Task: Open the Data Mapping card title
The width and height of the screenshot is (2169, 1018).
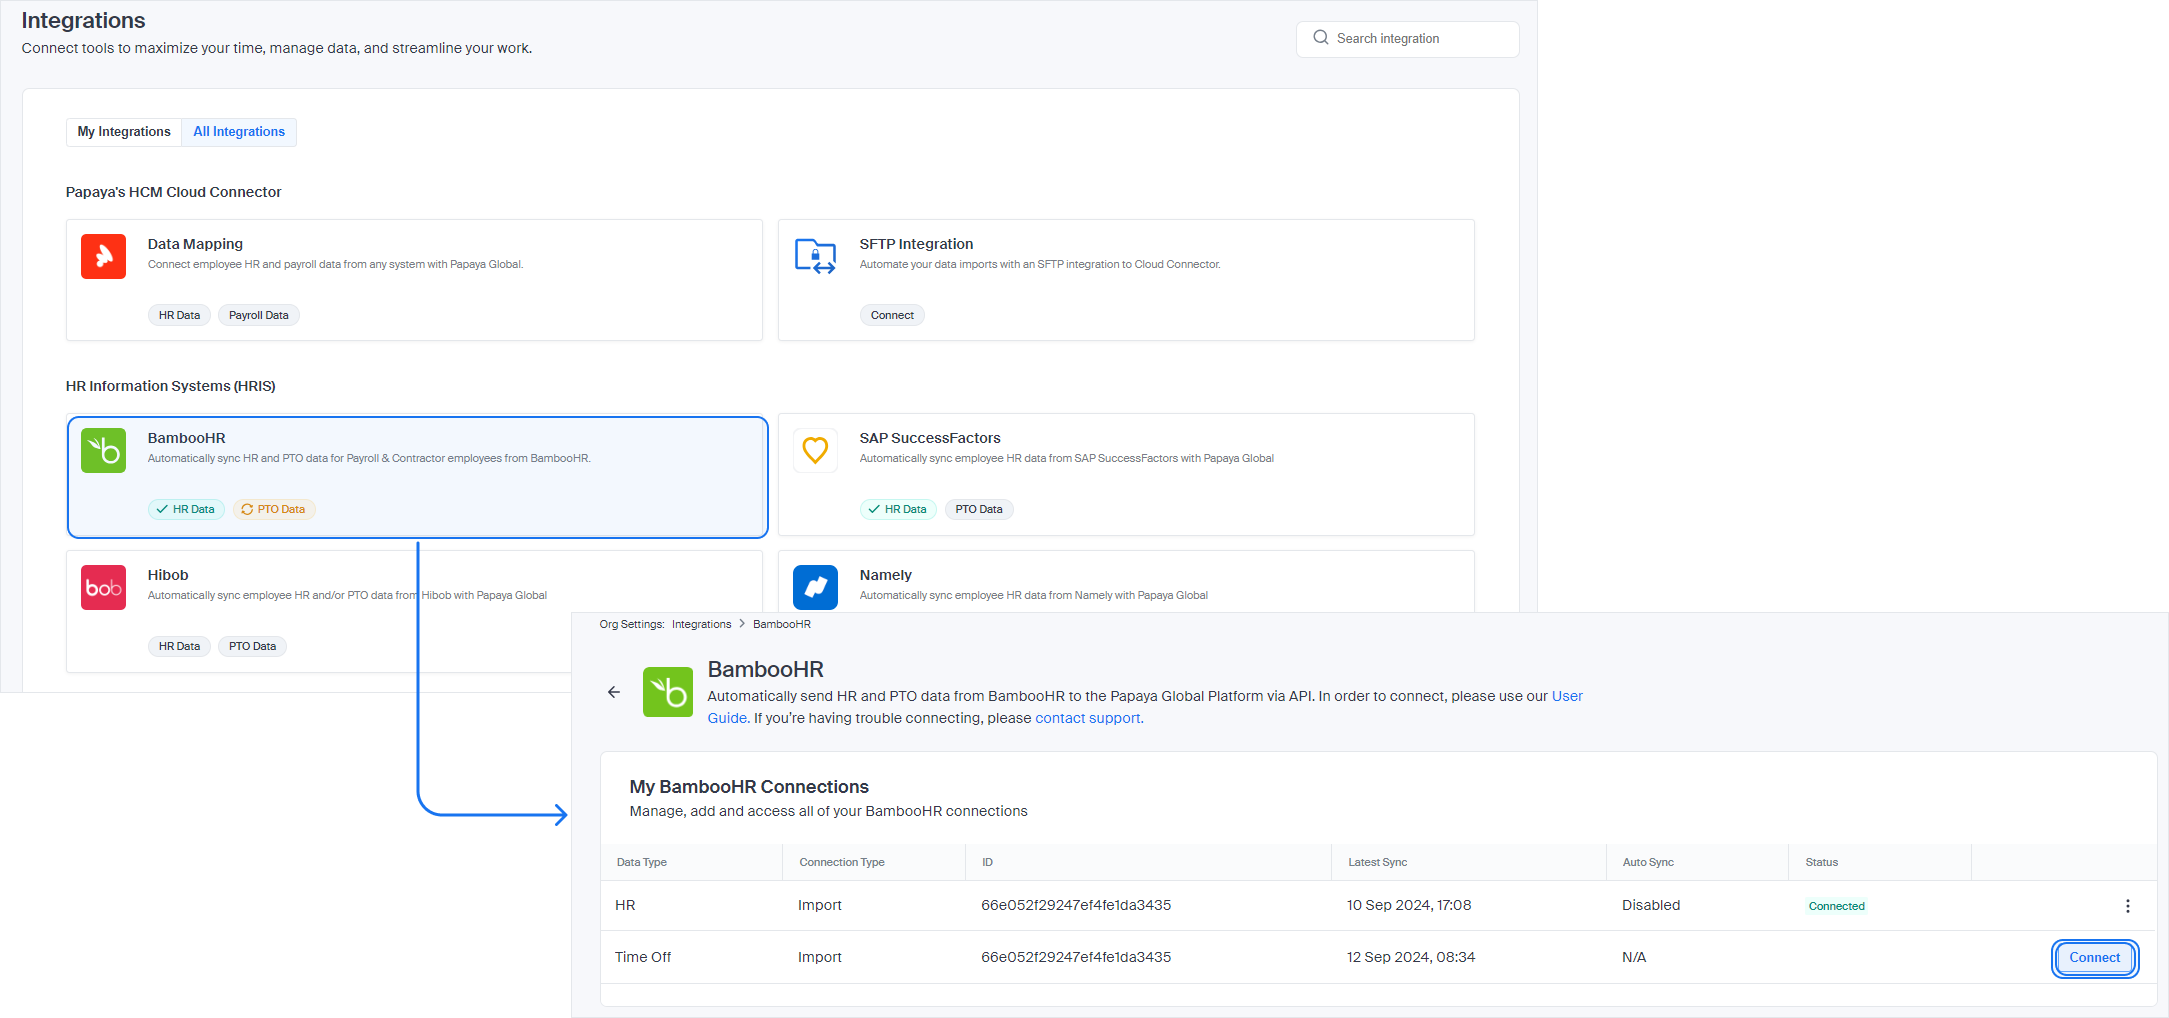Action: coord(195,244)
